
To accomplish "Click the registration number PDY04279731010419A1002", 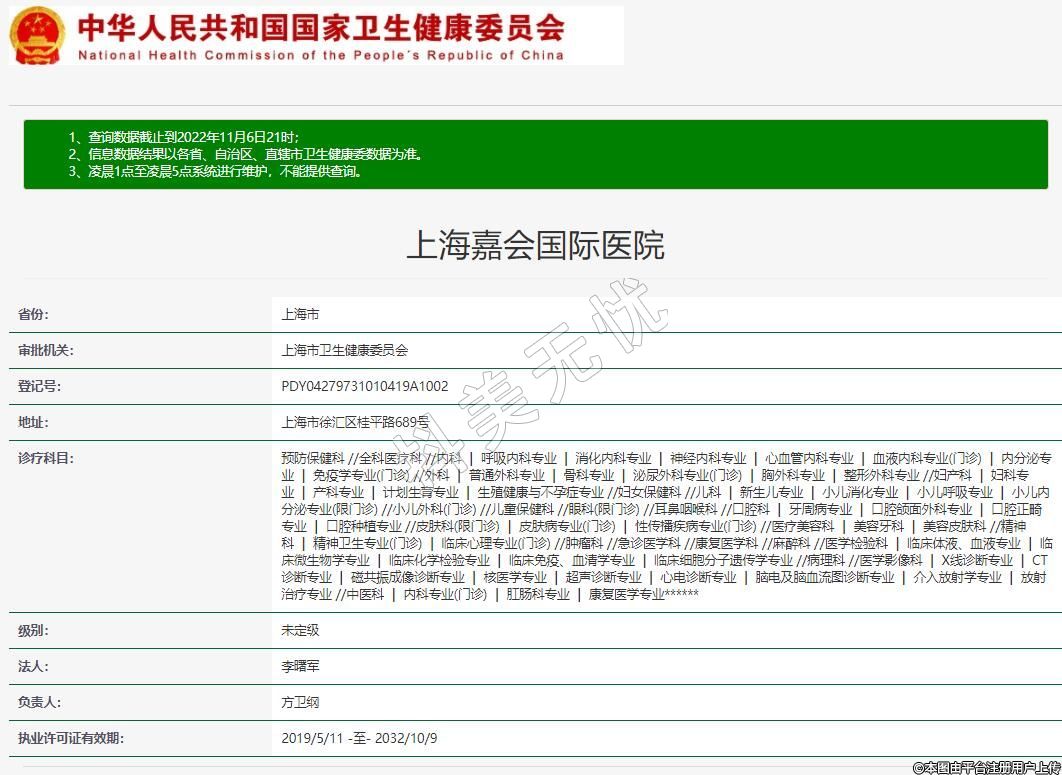I will (x=365, y=386).
